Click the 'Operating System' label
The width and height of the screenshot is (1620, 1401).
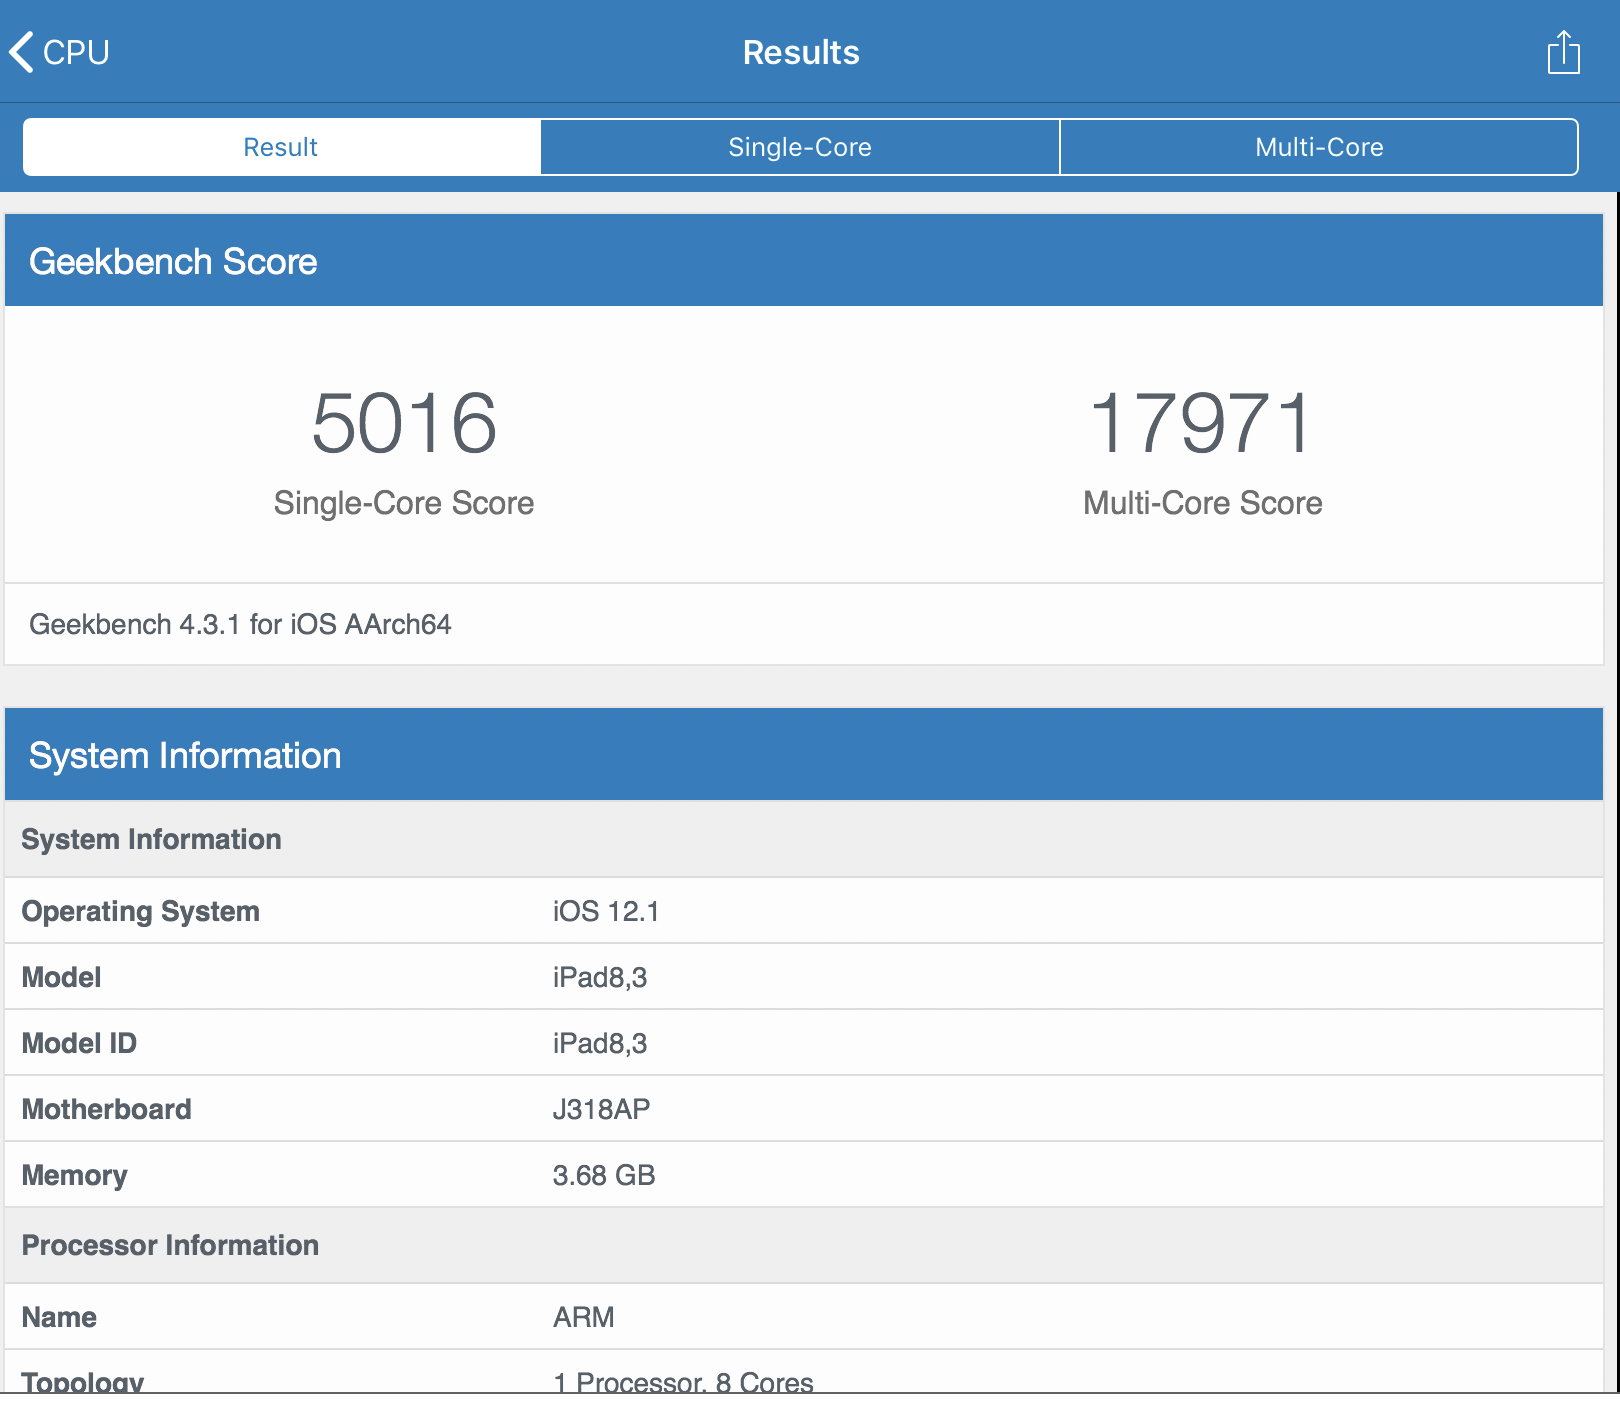coord(141,911)
